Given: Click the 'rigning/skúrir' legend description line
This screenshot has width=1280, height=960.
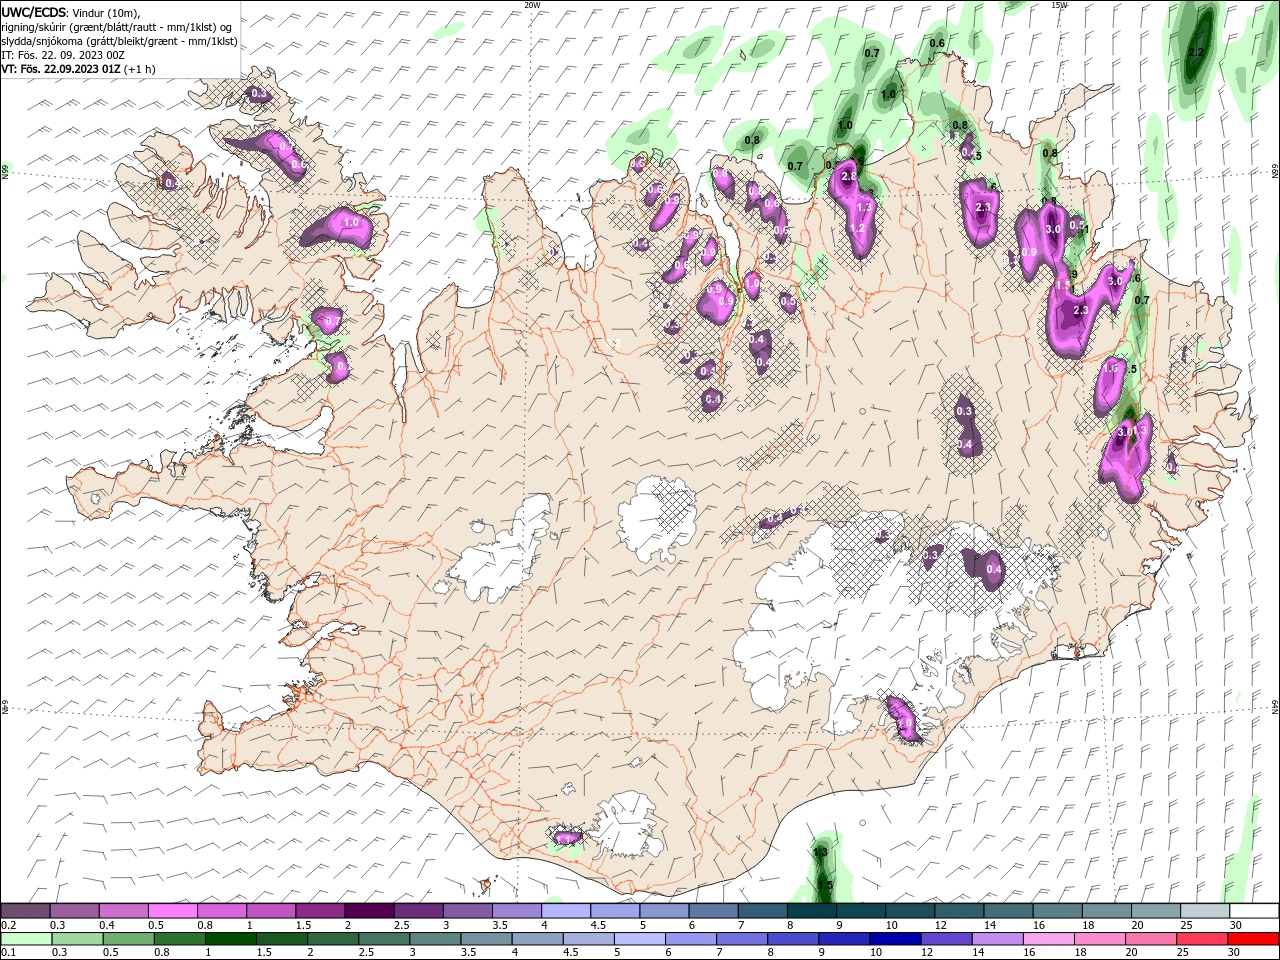Looking at the screenshot, I should click(117, 26).
